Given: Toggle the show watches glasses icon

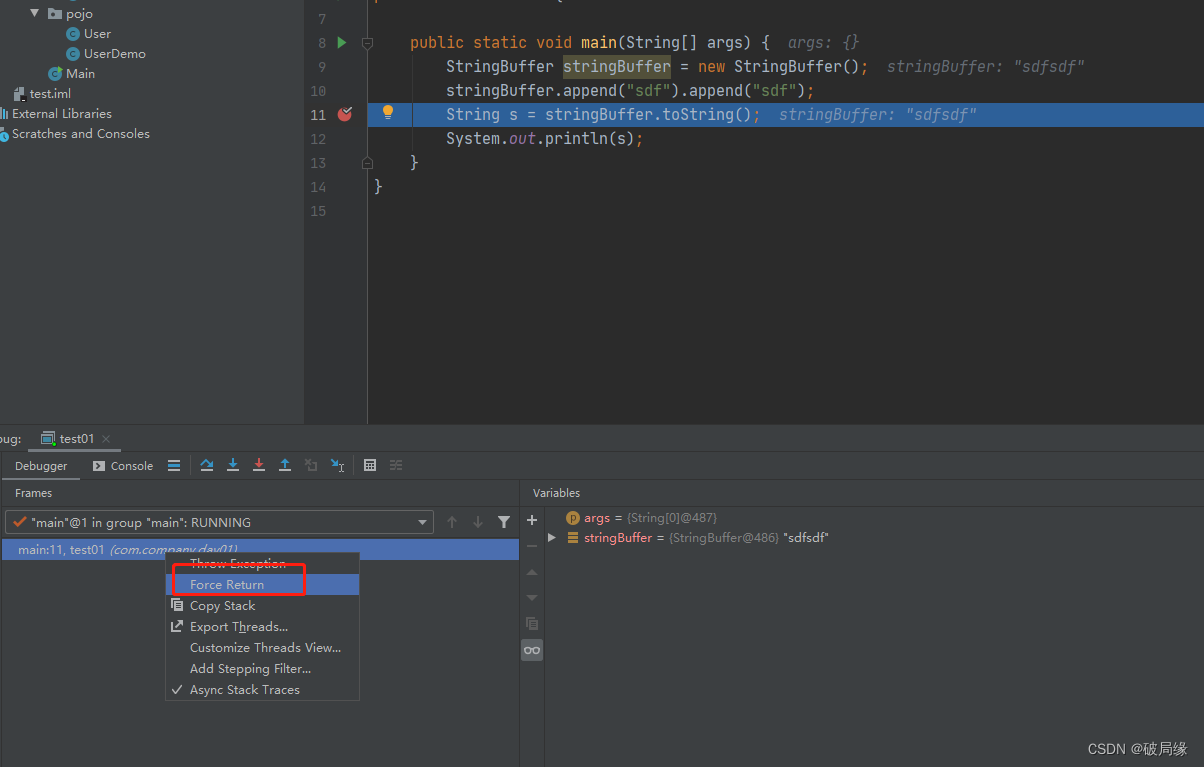Looking at the screenshot, I should [532, 650].
